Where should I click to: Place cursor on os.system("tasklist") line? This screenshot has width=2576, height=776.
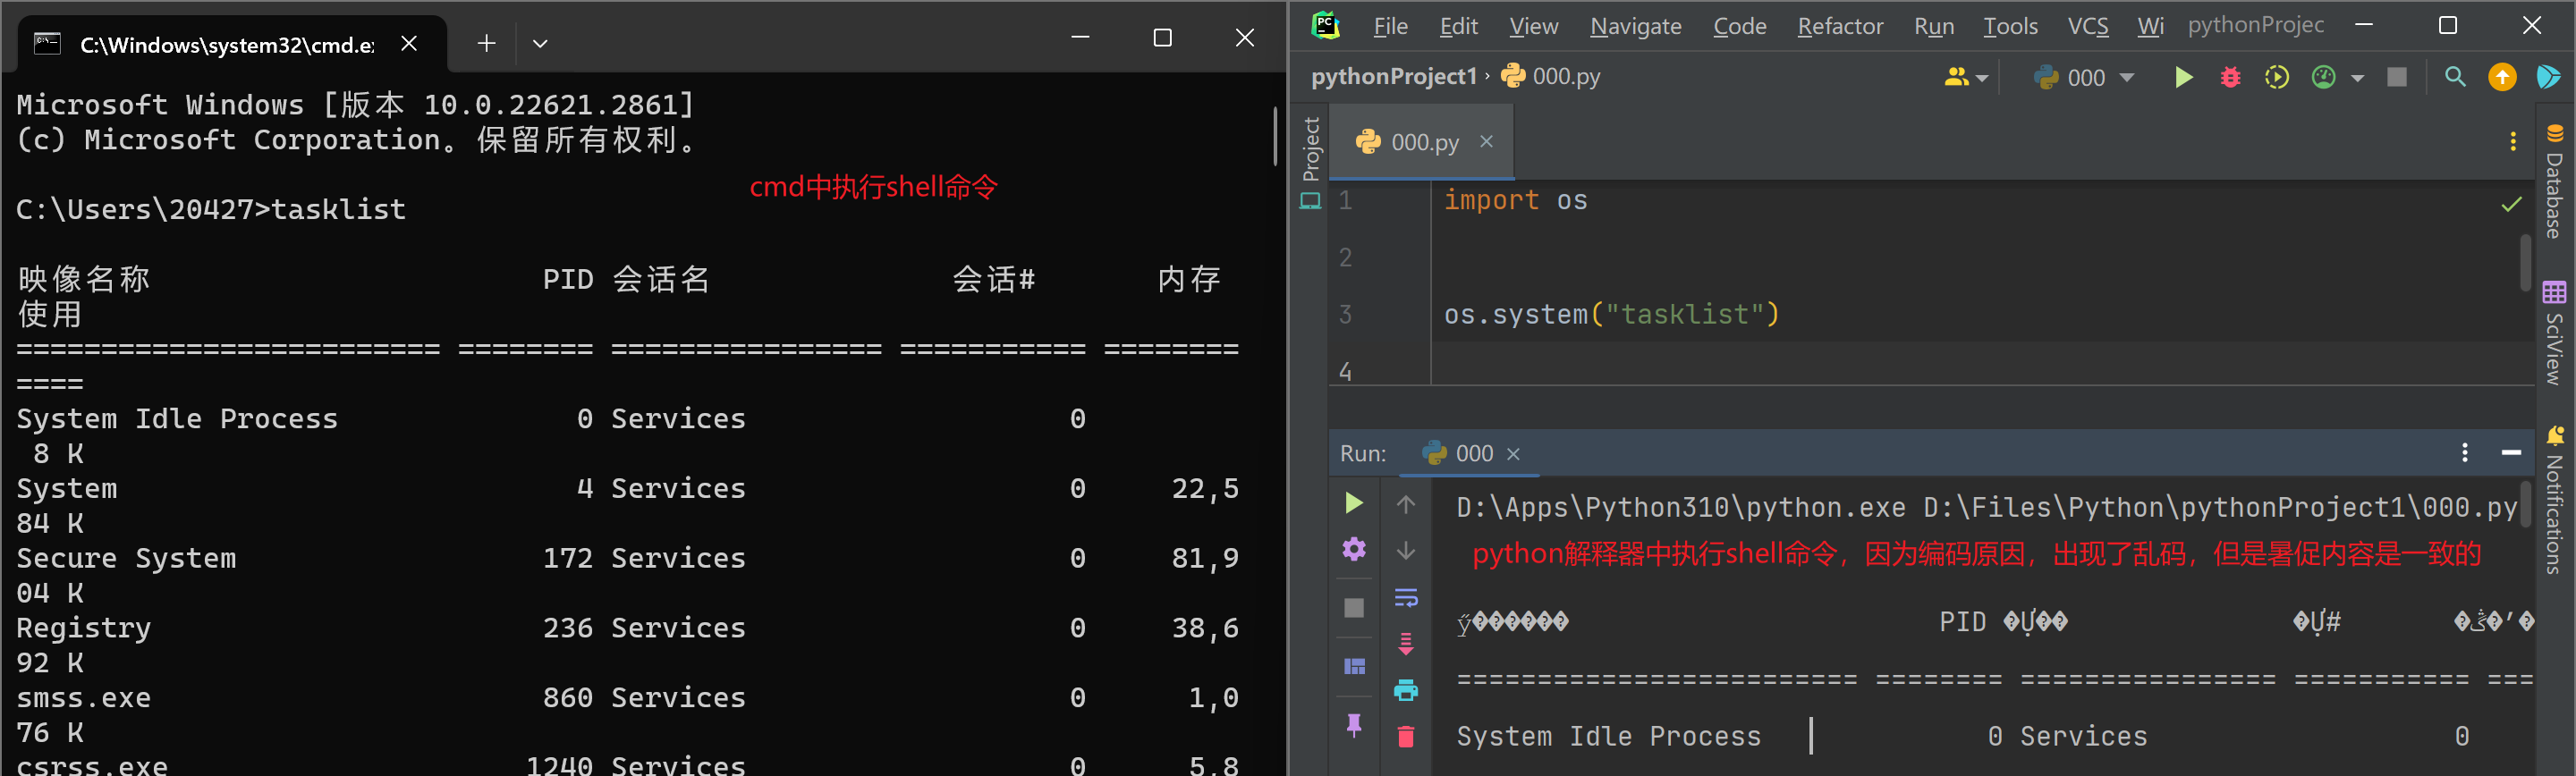[1611, 315]
